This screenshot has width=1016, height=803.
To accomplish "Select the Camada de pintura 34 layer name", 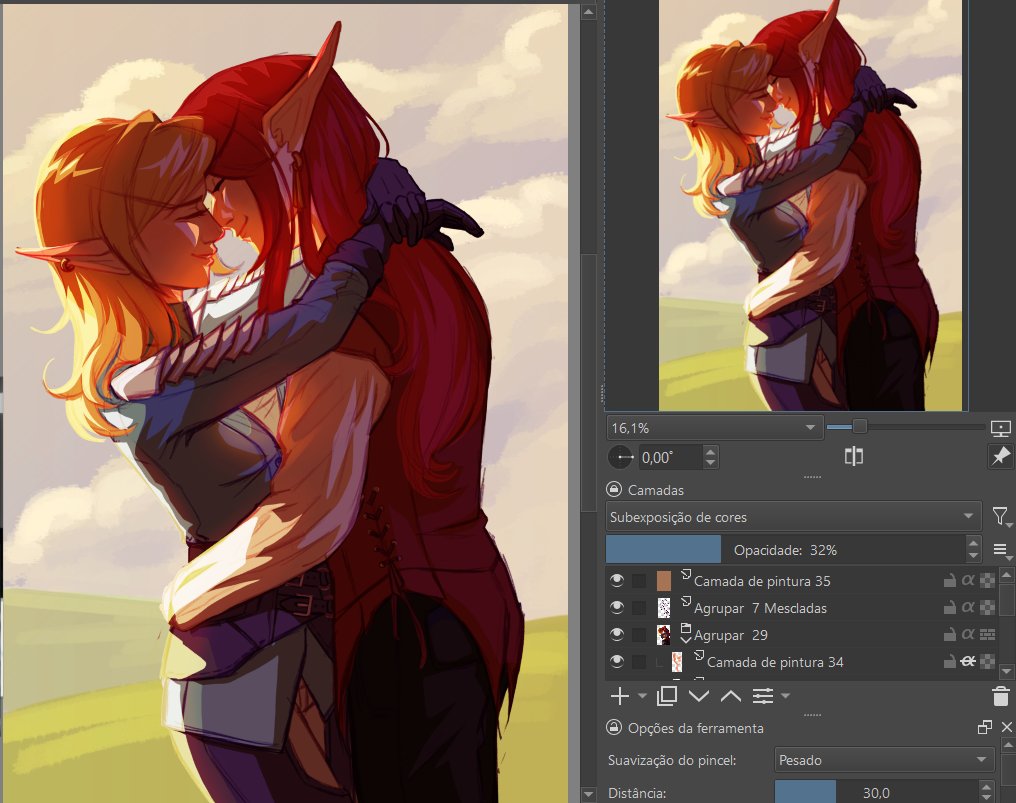I will click(775, 662).
